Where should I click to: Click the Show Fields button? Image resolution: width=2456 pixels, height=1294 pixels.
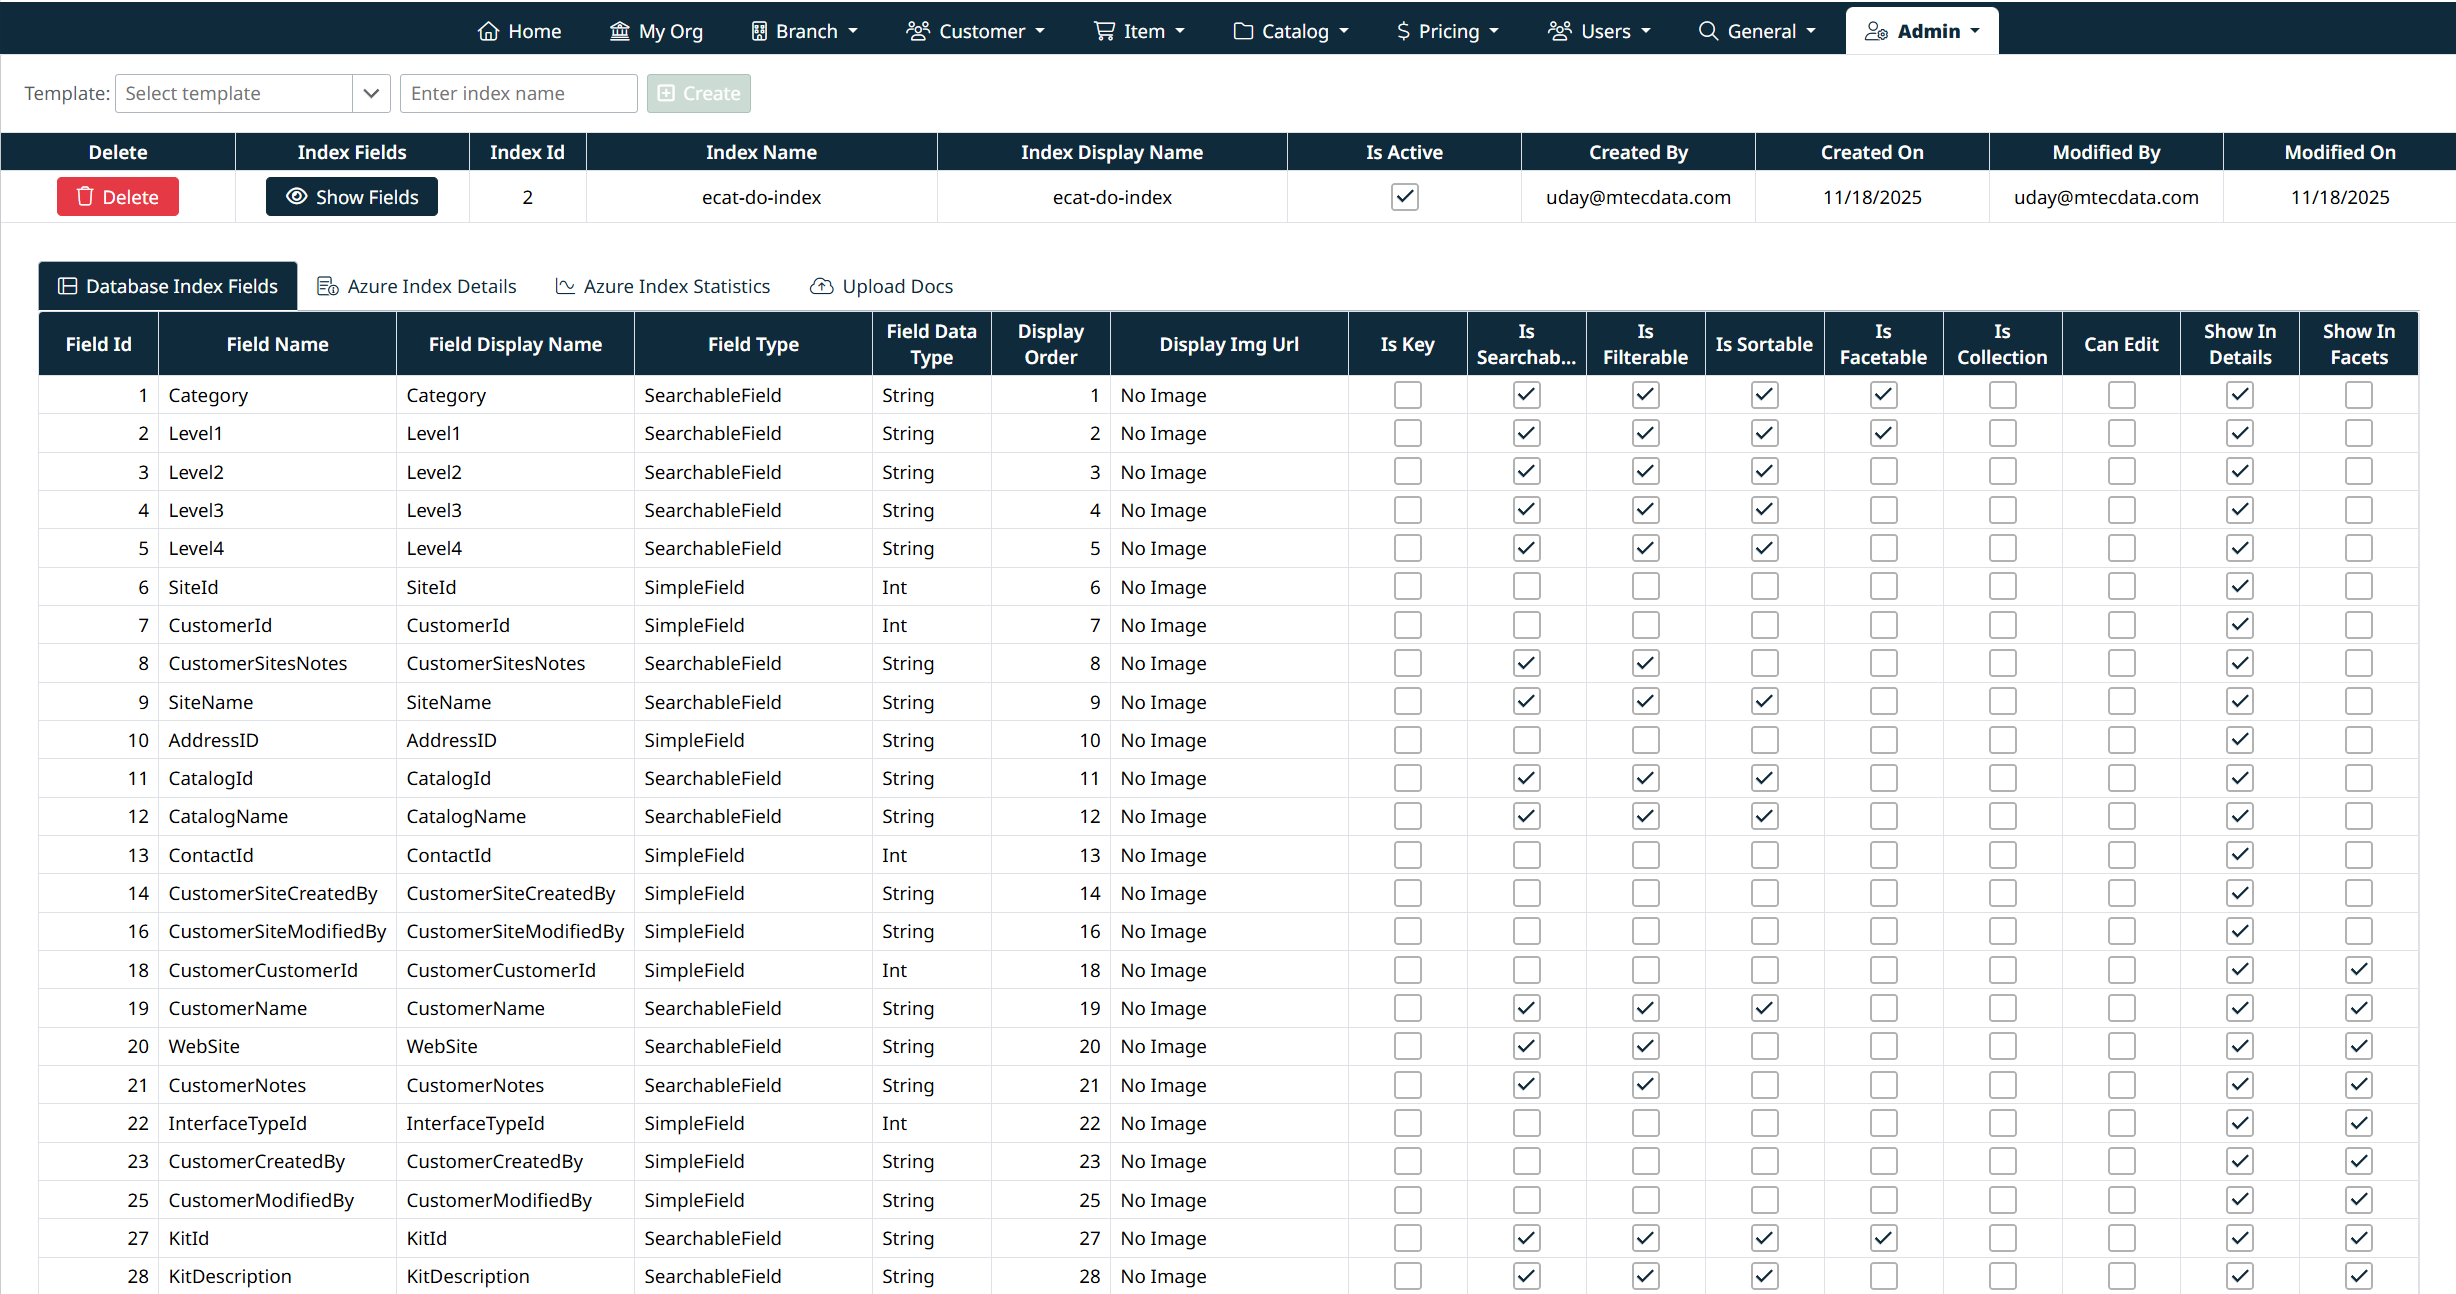[x=352, y=197]
